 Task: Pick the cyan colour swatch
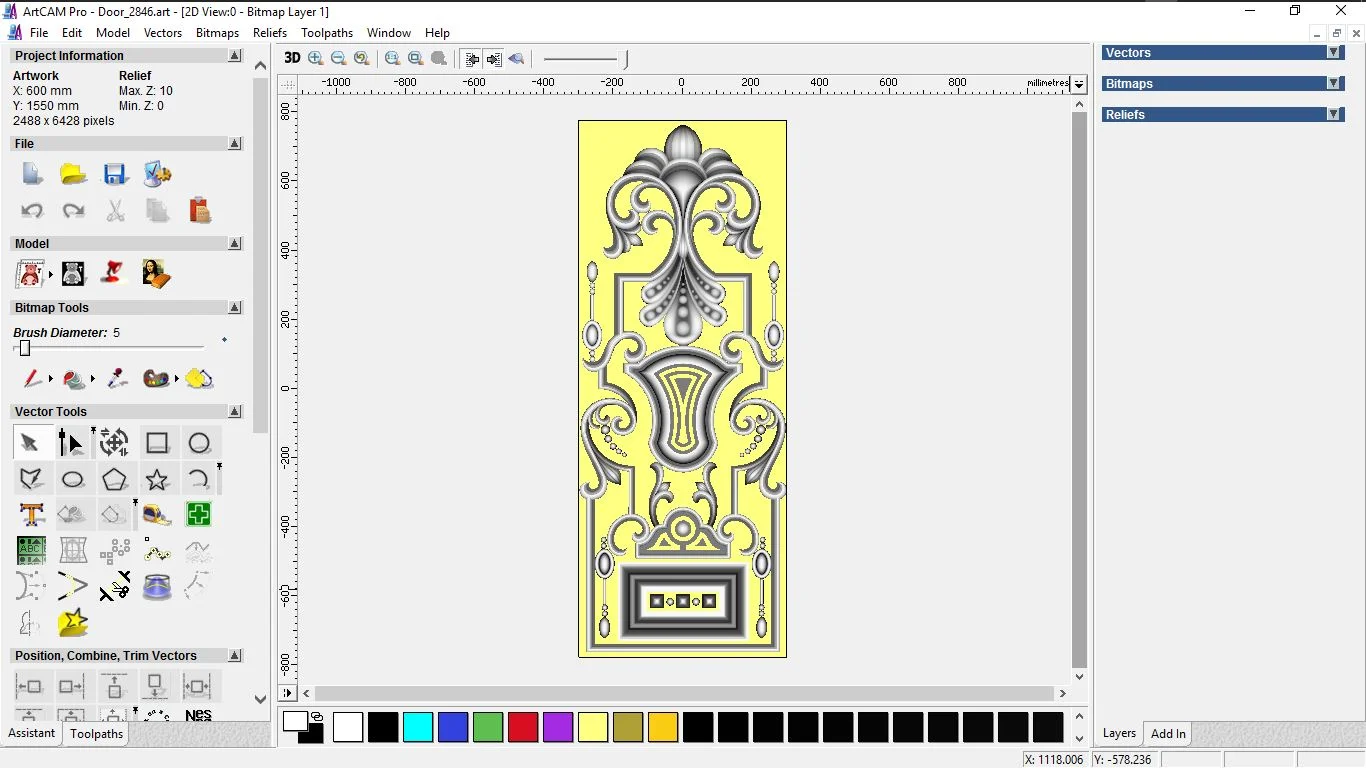(x=418, y=727)
